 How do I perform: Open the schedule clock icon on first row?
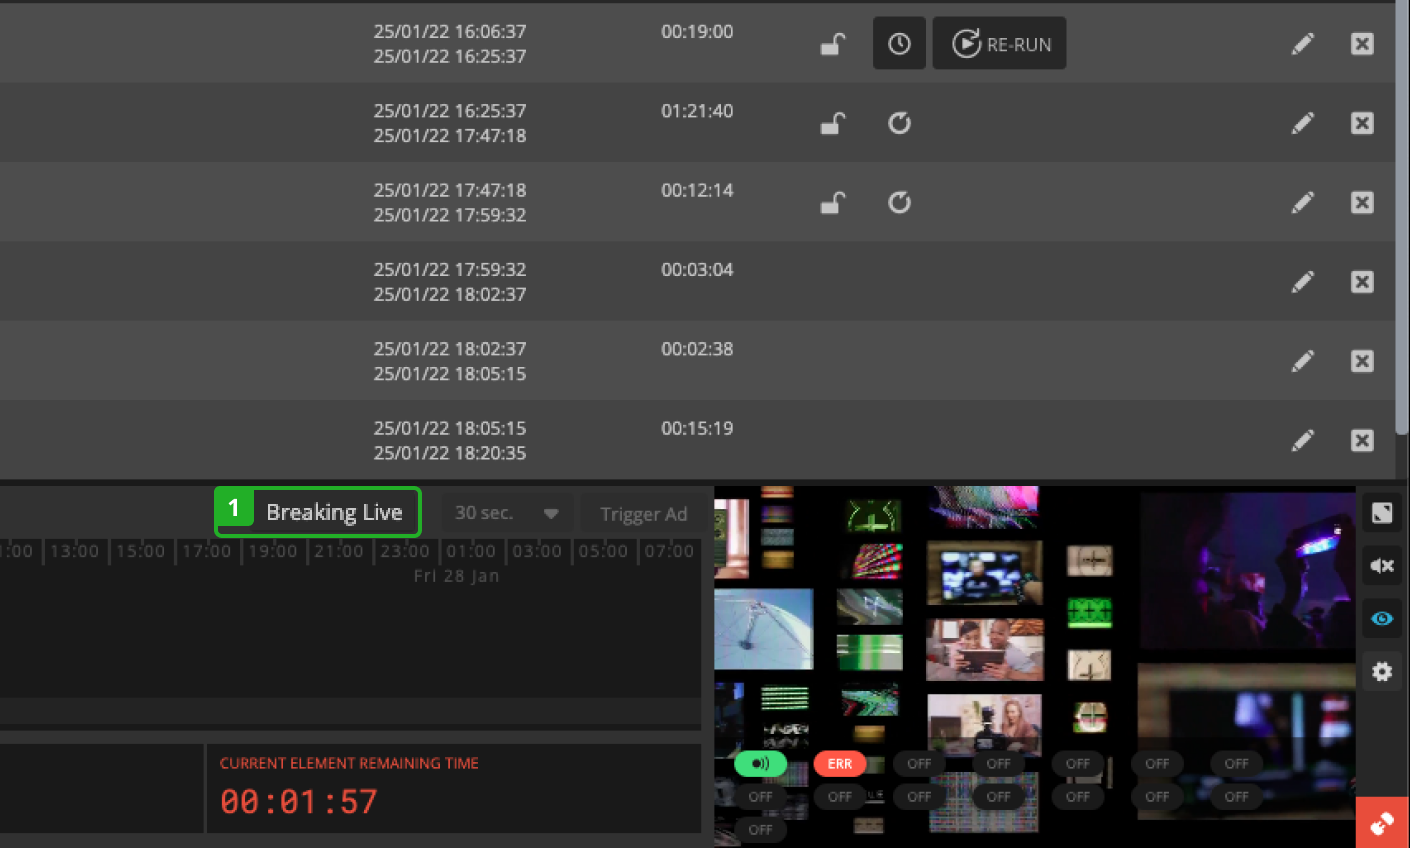point(899,43)
